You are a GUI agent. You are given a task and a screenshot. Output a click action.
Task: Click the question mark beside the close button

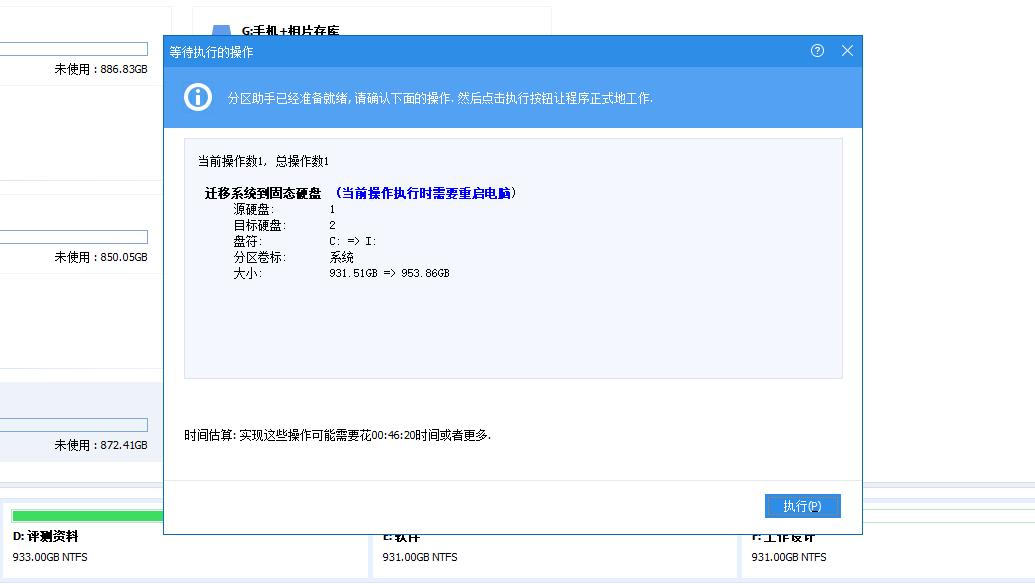pyautogui.click(x=819, y=51)
